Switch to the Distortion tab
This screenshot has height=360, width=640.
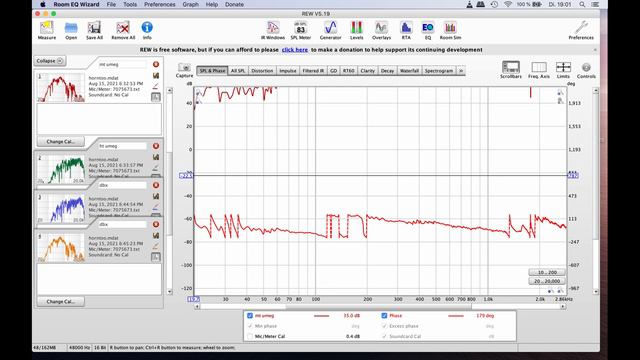[262, 71]
